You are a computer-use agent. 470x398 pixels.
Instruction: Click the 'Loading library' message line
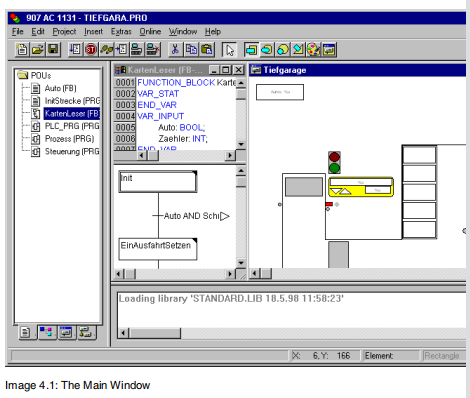point(231,298)
